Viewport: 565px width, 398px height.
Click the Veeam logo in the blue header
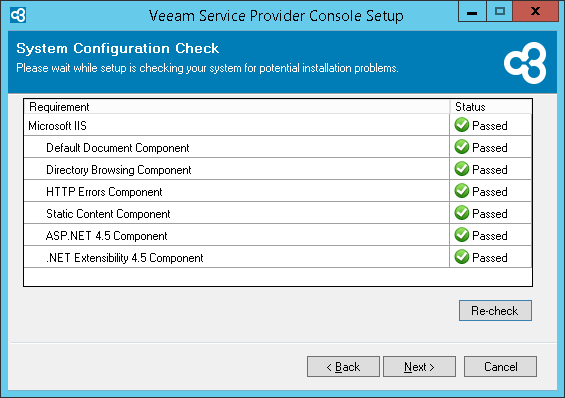pyautogui.click(x=525, y=63)
